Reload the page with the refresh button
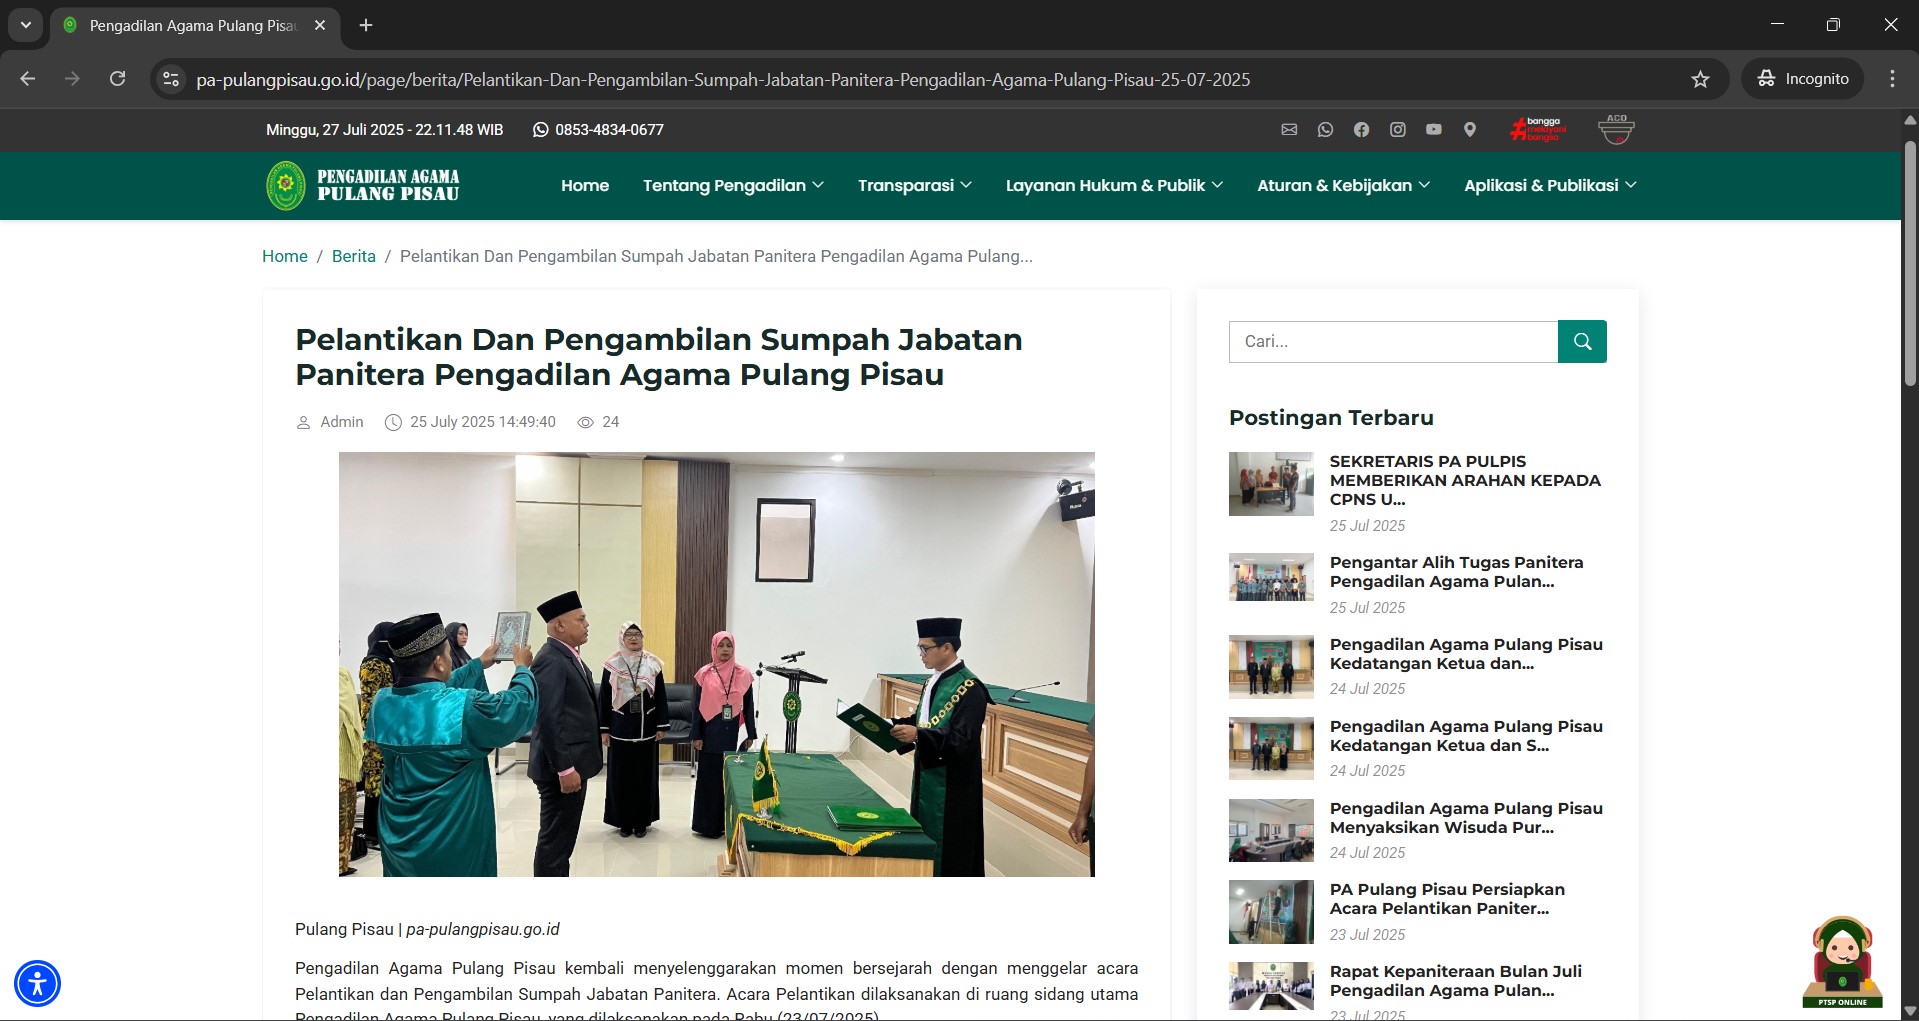1919x1021 pixels. point(118,79)
